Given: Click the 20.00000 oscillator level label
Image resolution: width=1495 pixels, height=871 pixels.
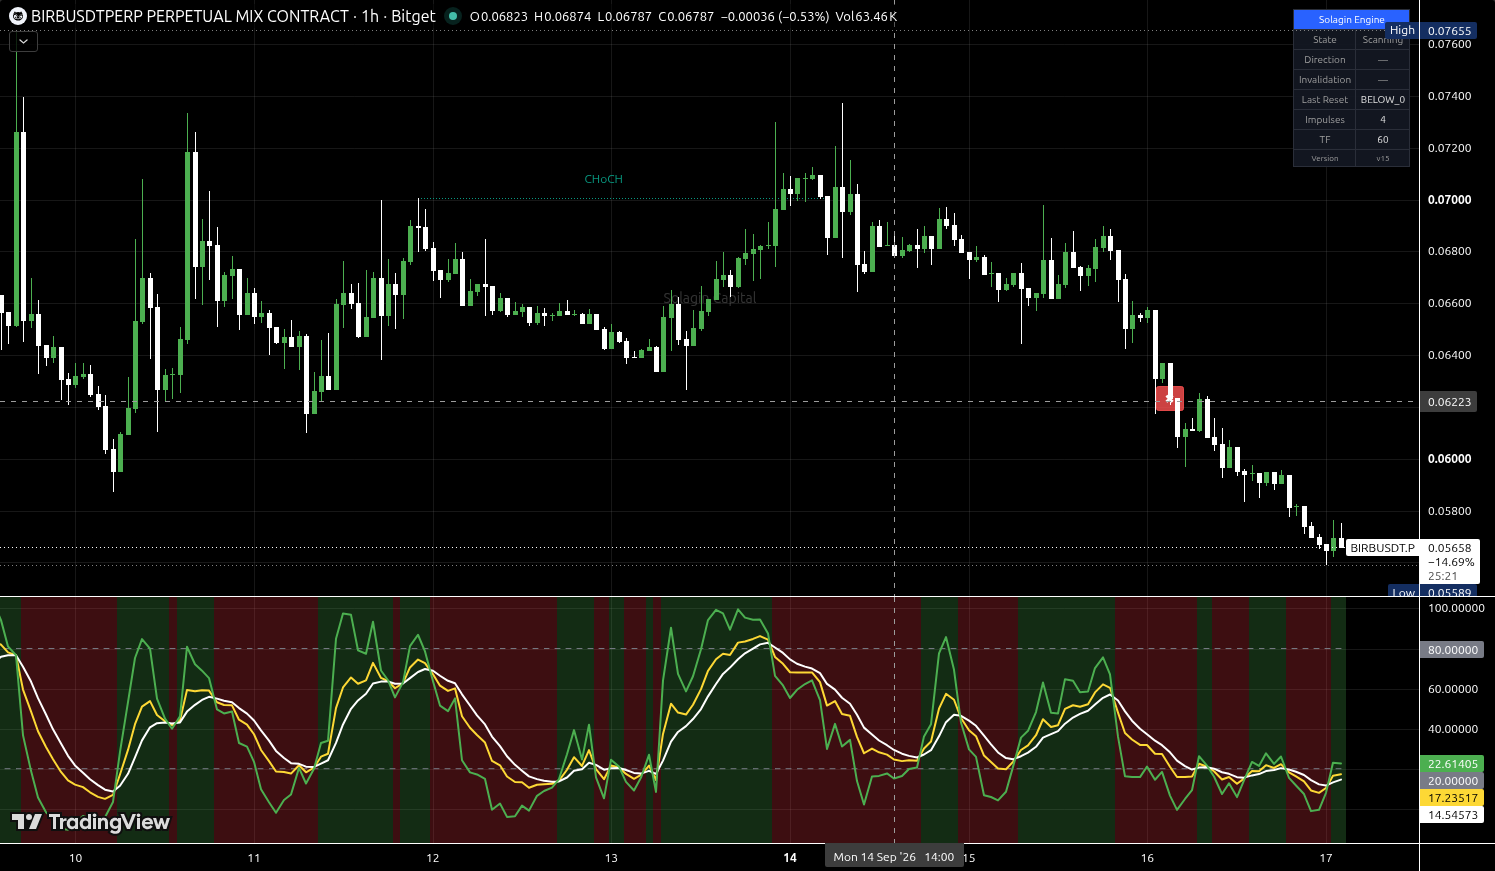Looking at the screenshot, I should point(1452,781).
